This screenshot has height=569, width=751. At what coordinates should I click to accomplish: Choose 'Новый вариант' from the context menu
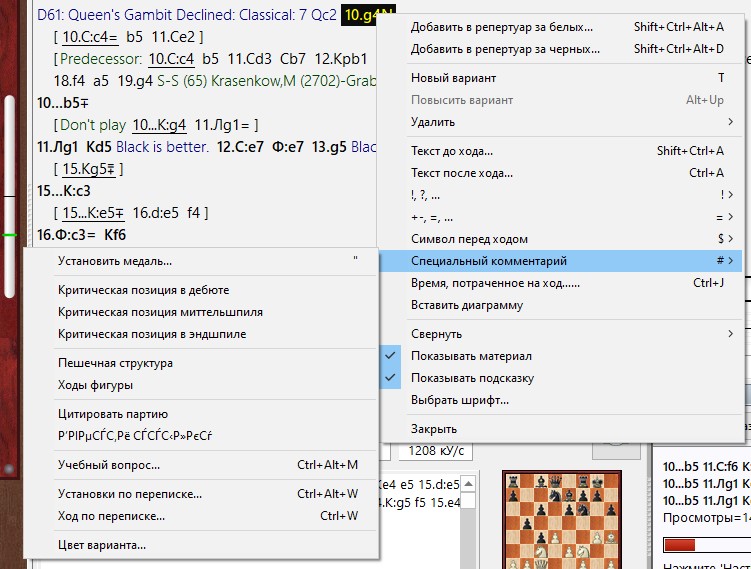pyautogui.click(x=453, y=78)
